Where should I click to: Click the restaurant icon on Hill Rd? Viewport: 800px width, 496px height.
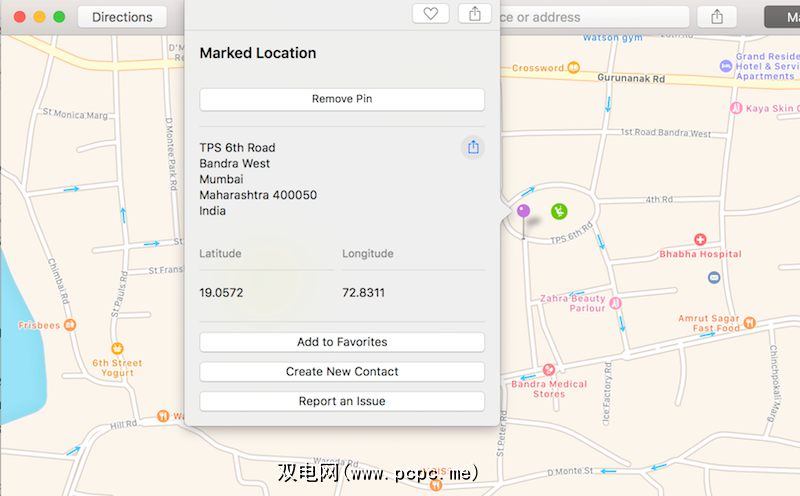tap(163, 416)
